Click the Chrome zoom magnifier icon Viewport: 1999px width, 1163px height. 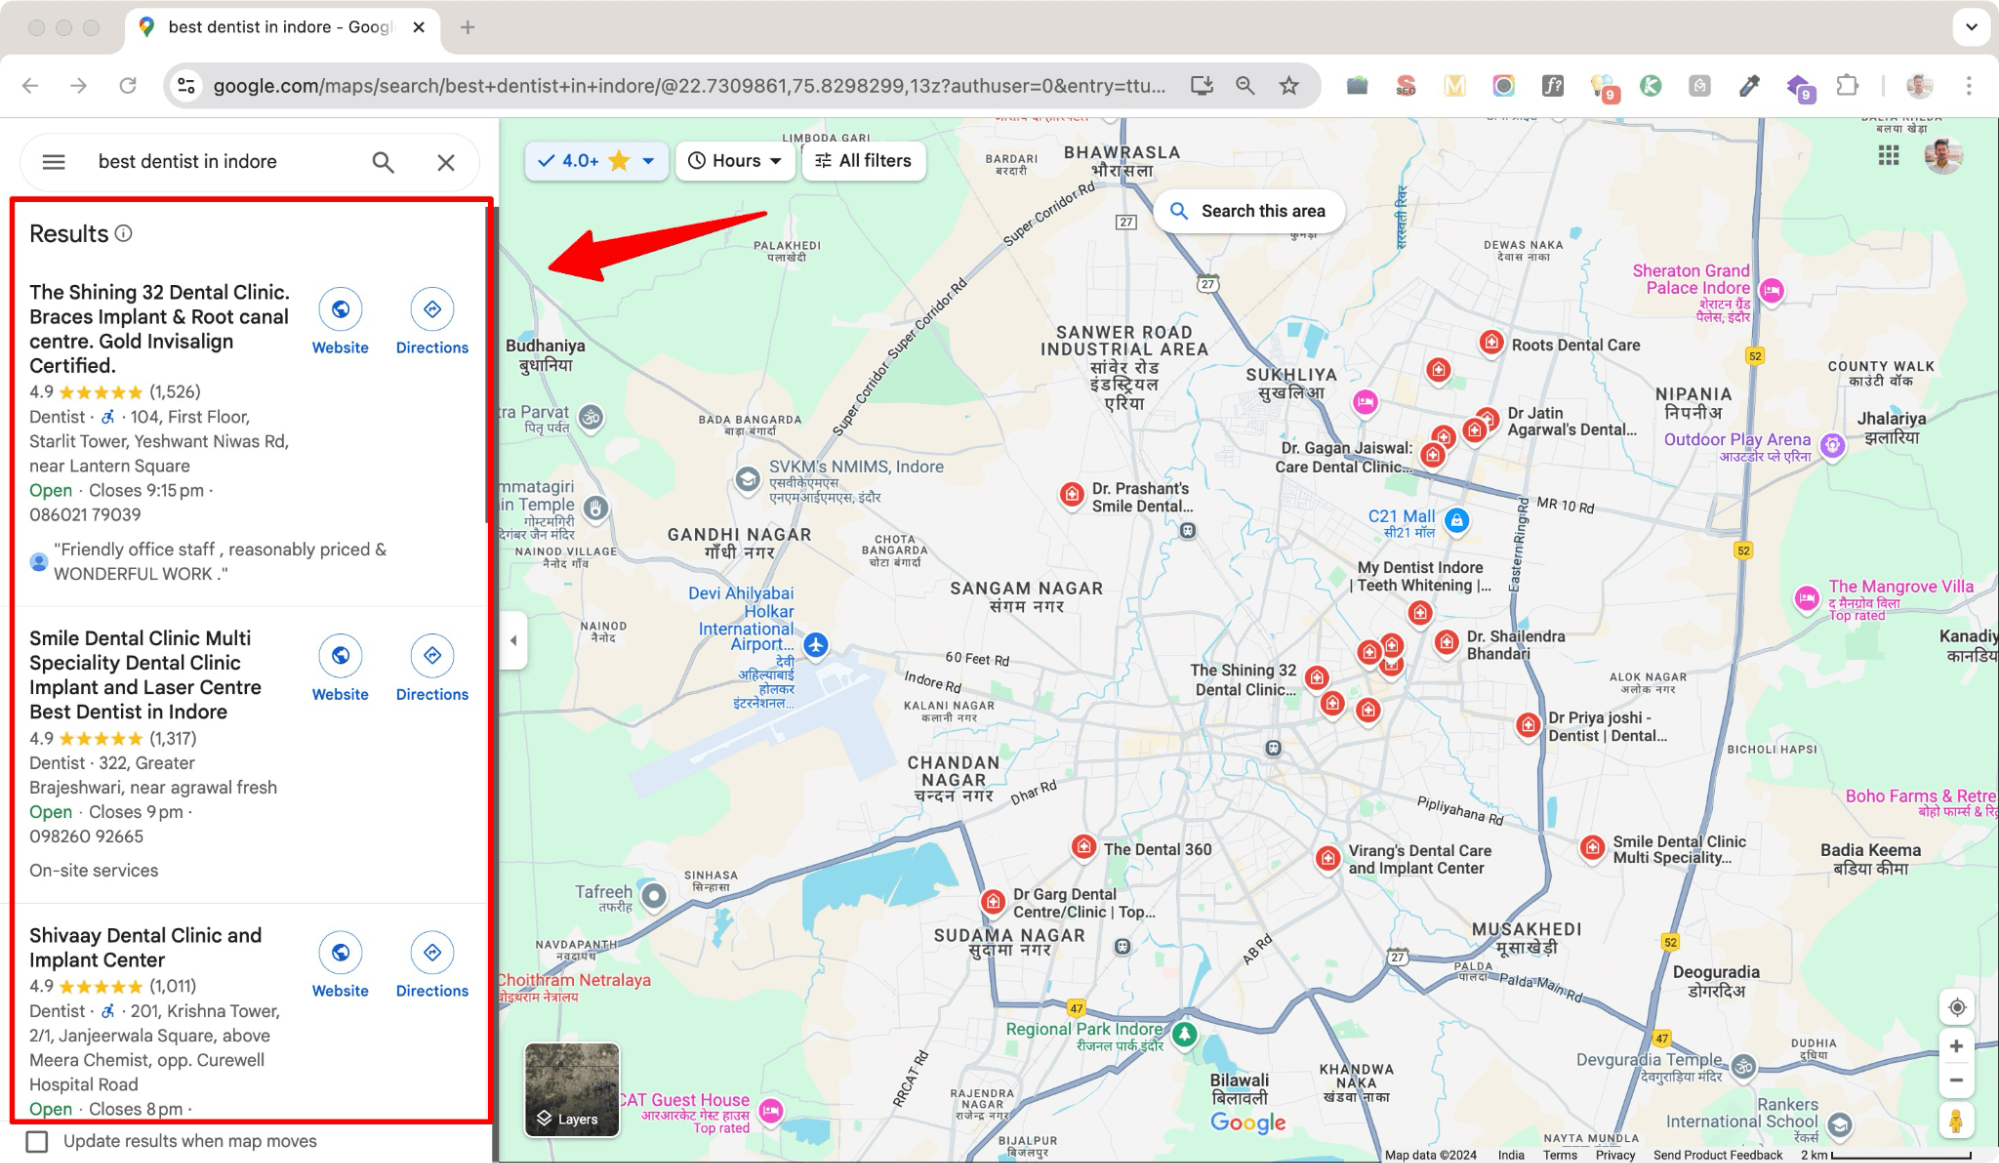tap(1245, 86)
